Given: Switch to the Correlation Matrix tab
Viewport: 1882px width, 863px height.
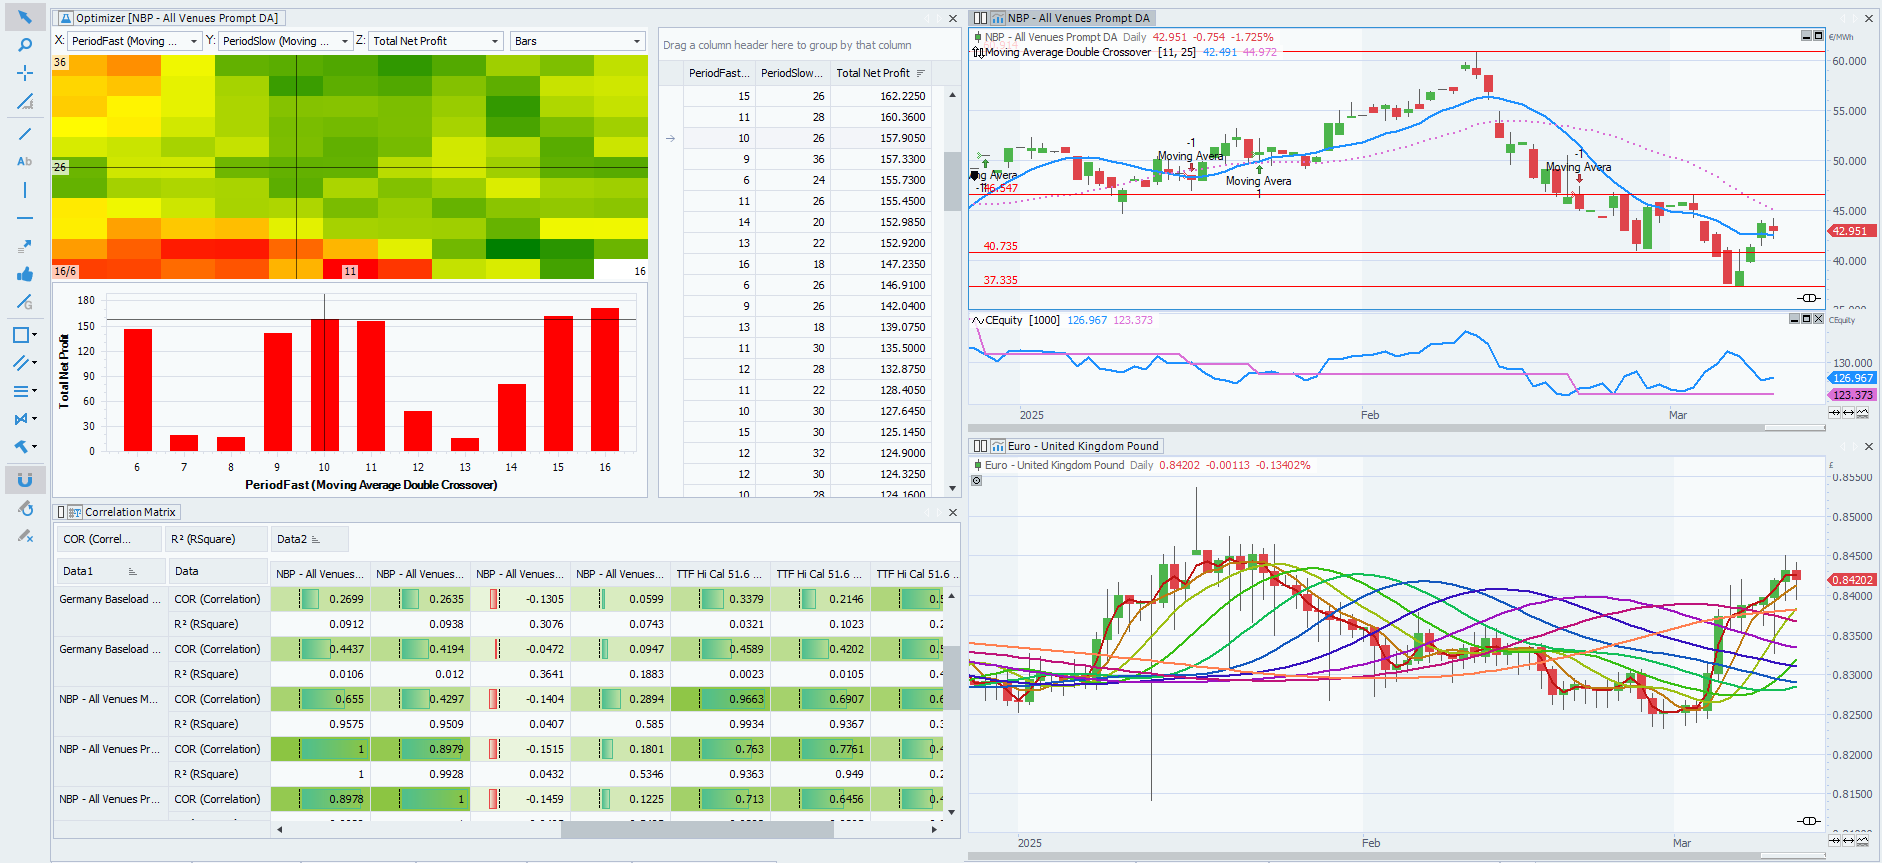Looking at the screenshot, I should pyautogui.click(x=129, y=512).
